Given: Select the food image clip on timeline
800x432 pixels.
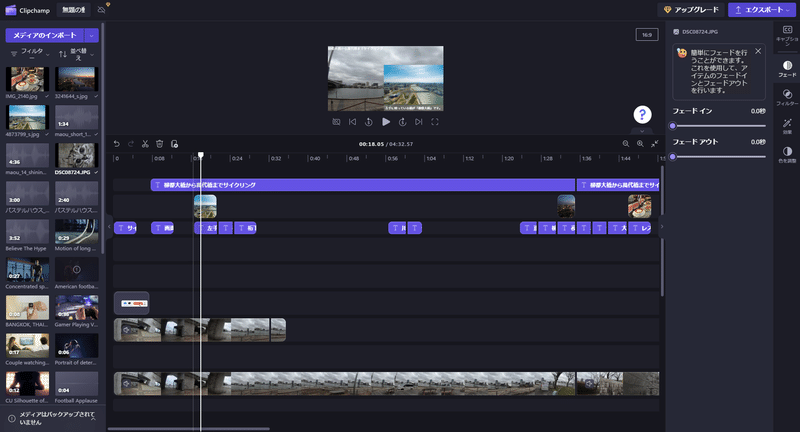Looking at the screenshot, I should point(639,207).
